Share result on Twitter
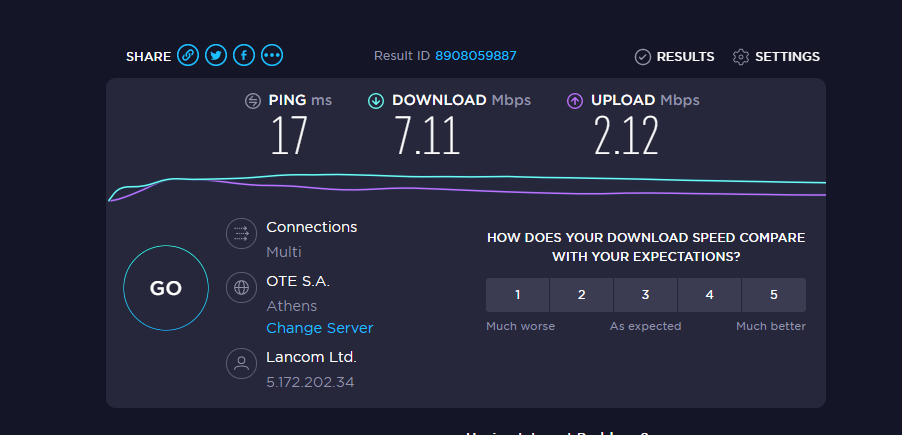This screenshot has height=435, width=902. point(216,55)
